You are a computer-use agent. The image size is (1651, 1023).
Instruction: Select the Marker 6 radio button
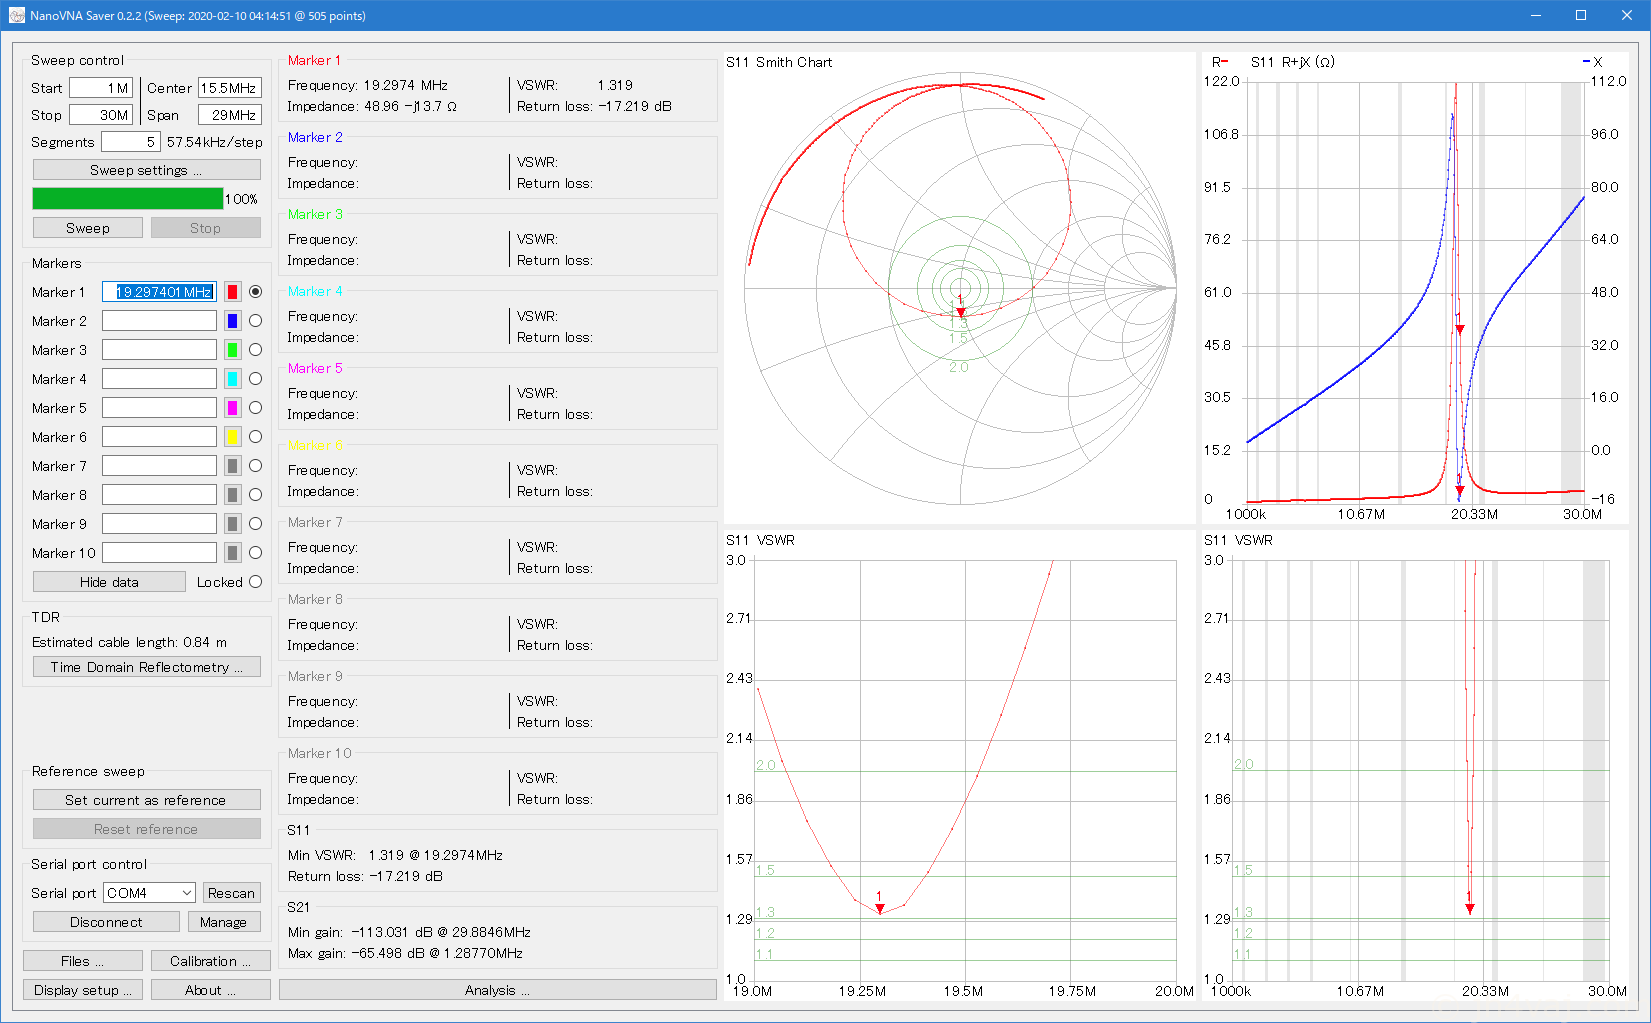click(255, 437)
